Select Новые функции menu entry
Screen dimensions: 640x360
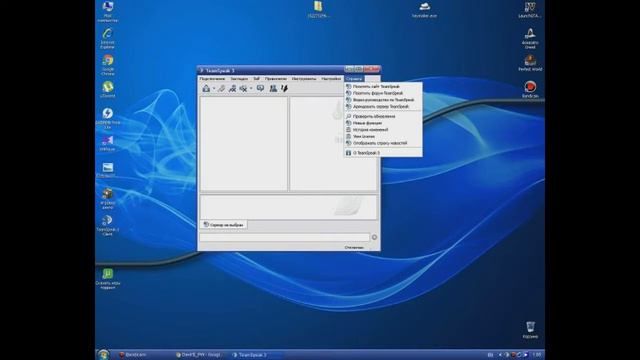pos(383,123)
